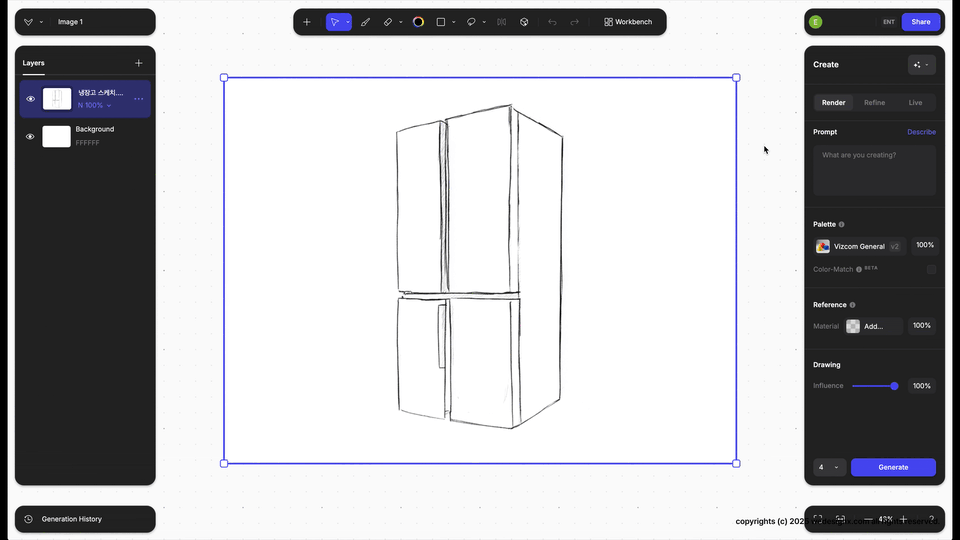Open the Workbench view
The width and height of the screenshot is (960, 540).
point(628,22)
